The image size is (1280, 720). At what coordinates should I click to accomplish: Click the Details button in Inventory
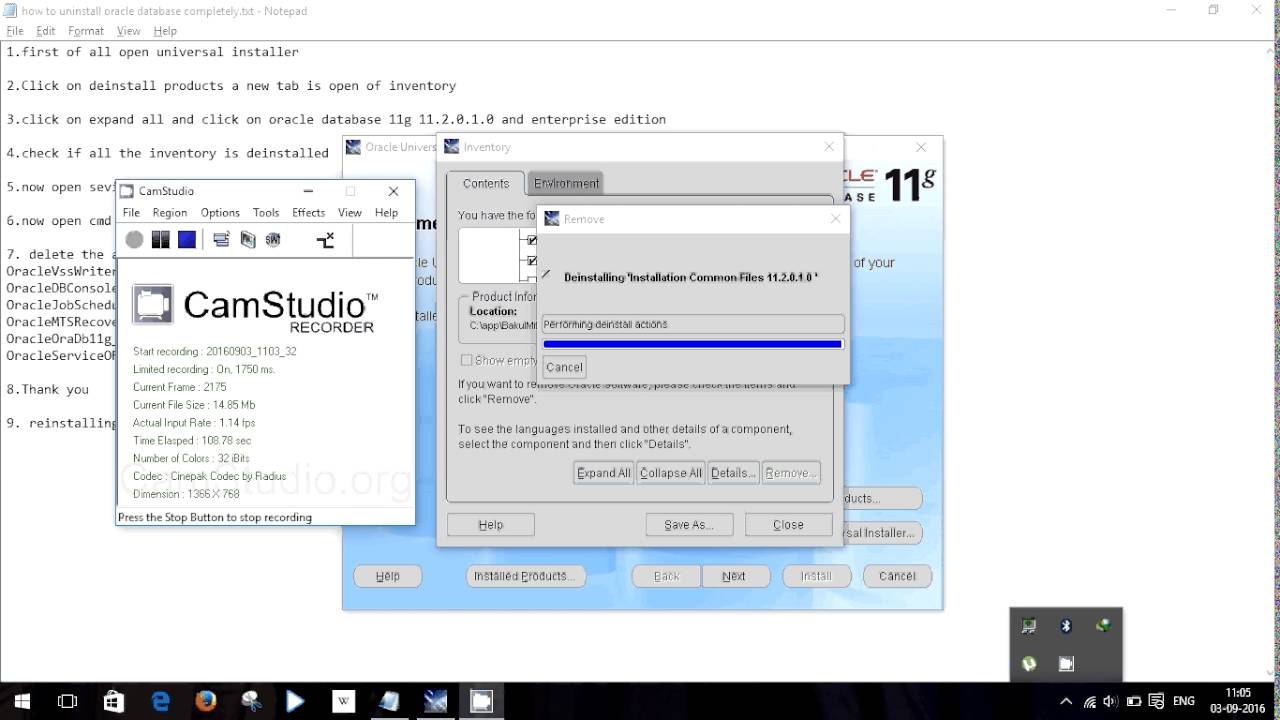point(733,473)
